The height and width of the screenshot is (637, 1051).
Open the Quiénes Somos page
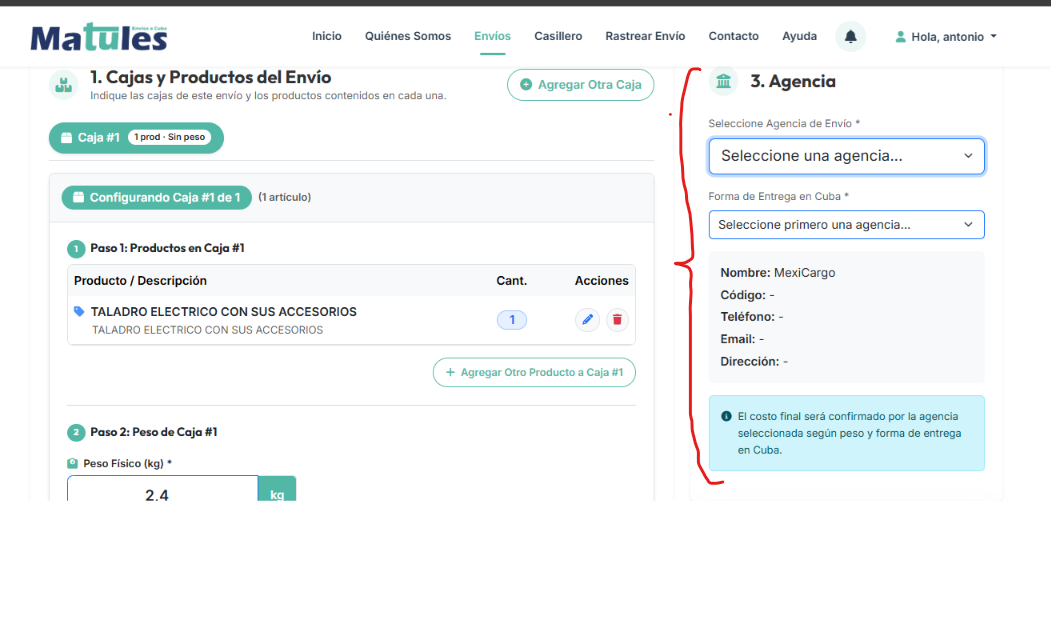tap(408, 36)
